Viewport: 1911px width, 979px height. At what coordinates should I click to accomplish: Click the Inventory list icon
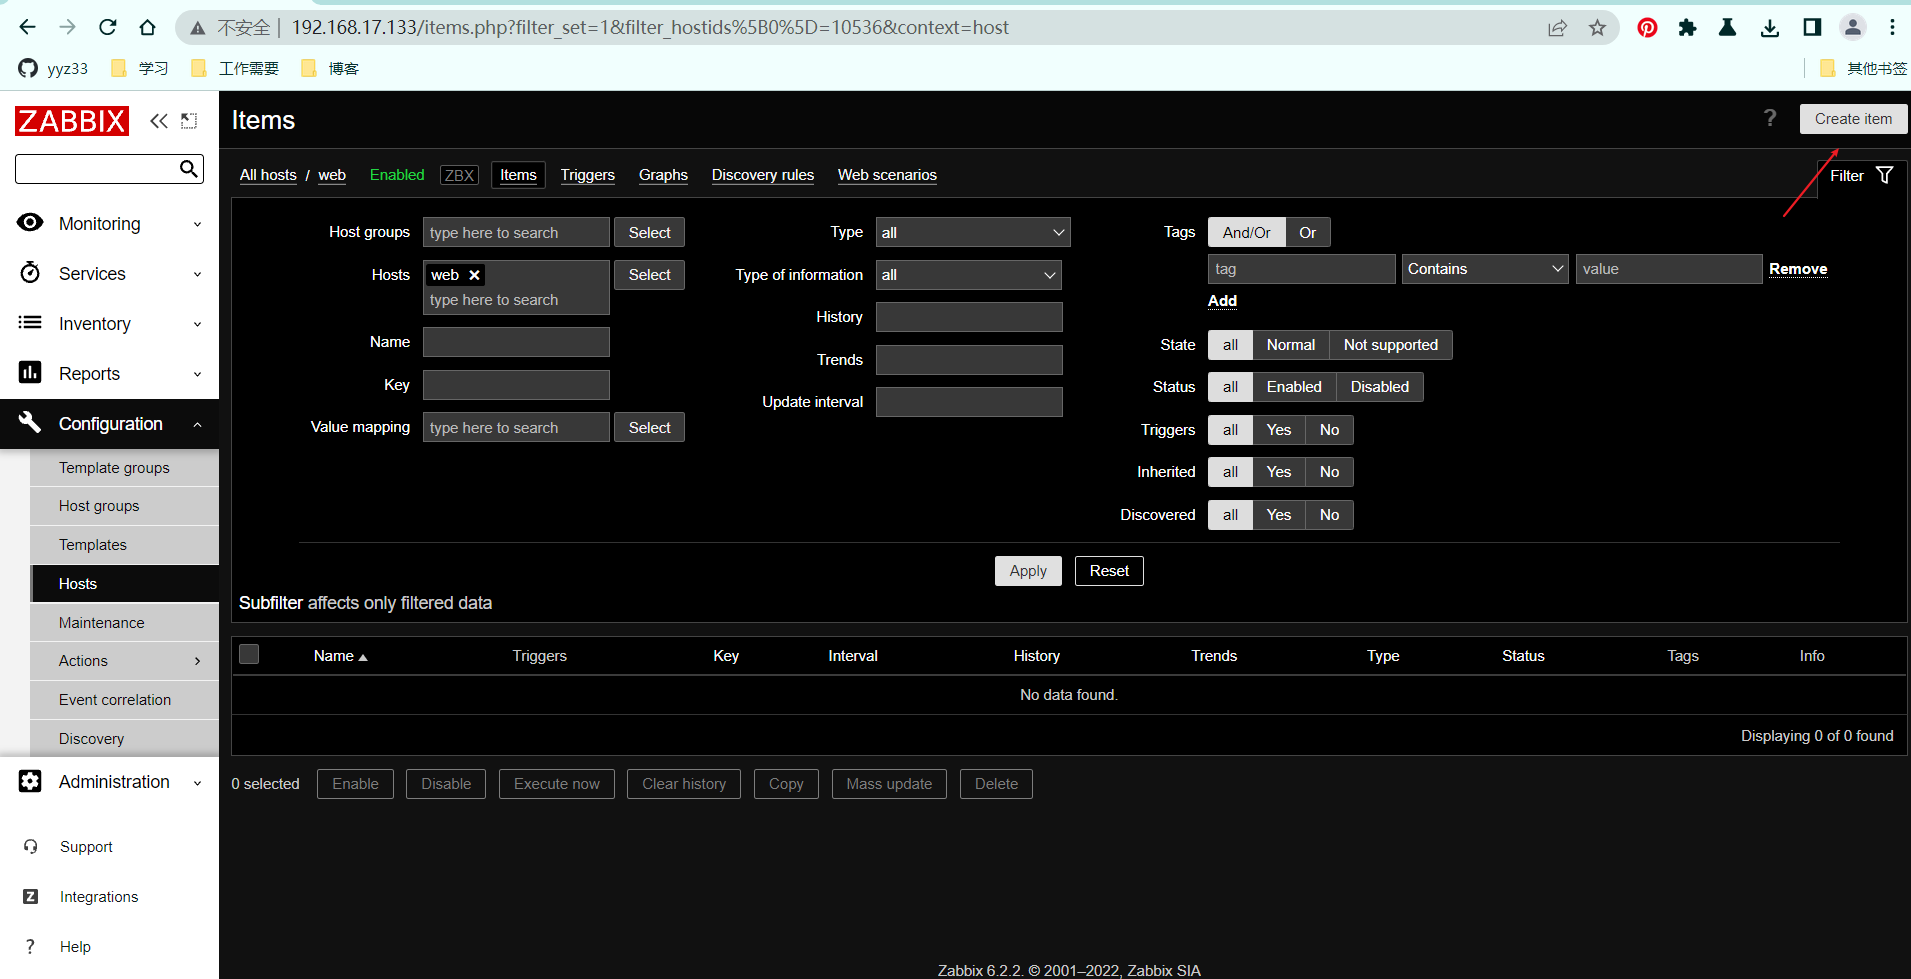tap(30, 322)
